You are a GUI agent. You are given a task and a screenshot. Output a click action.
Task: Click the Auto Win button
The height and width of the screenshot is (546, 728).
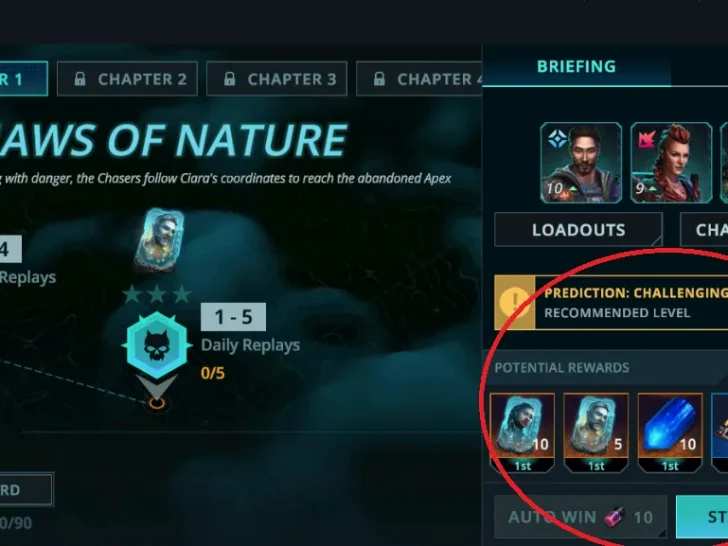(580, 517)
